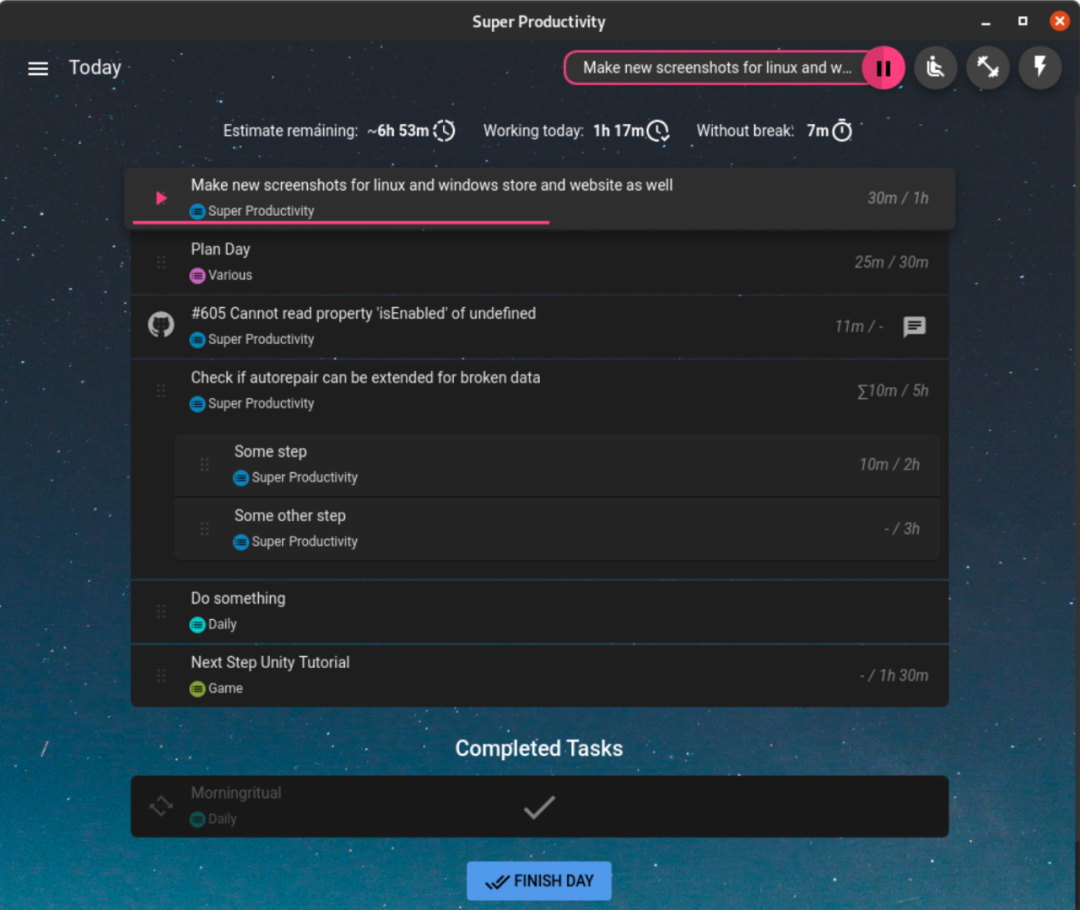Click the '∑10m / 5h' time estimate
1080x910 pixels.
[893, 391]
